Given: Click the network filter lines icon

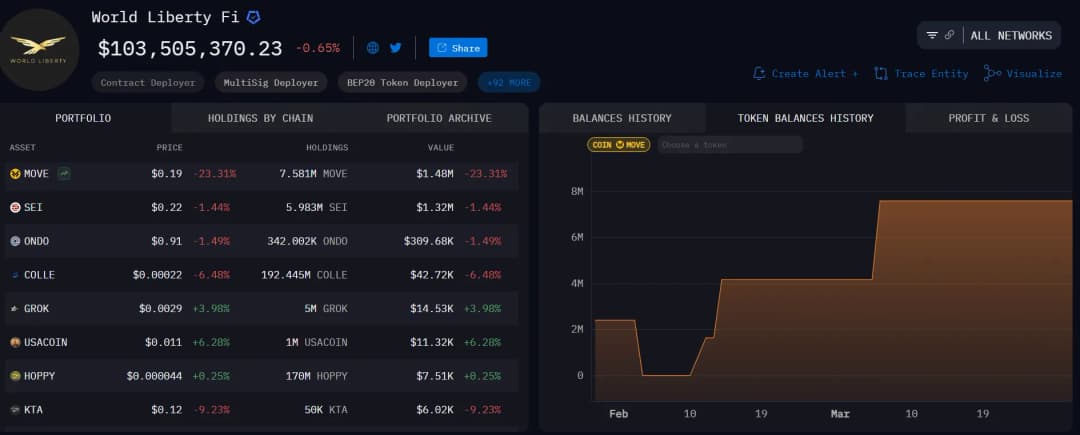Looking at the screenshot, I should pos(932,35).
